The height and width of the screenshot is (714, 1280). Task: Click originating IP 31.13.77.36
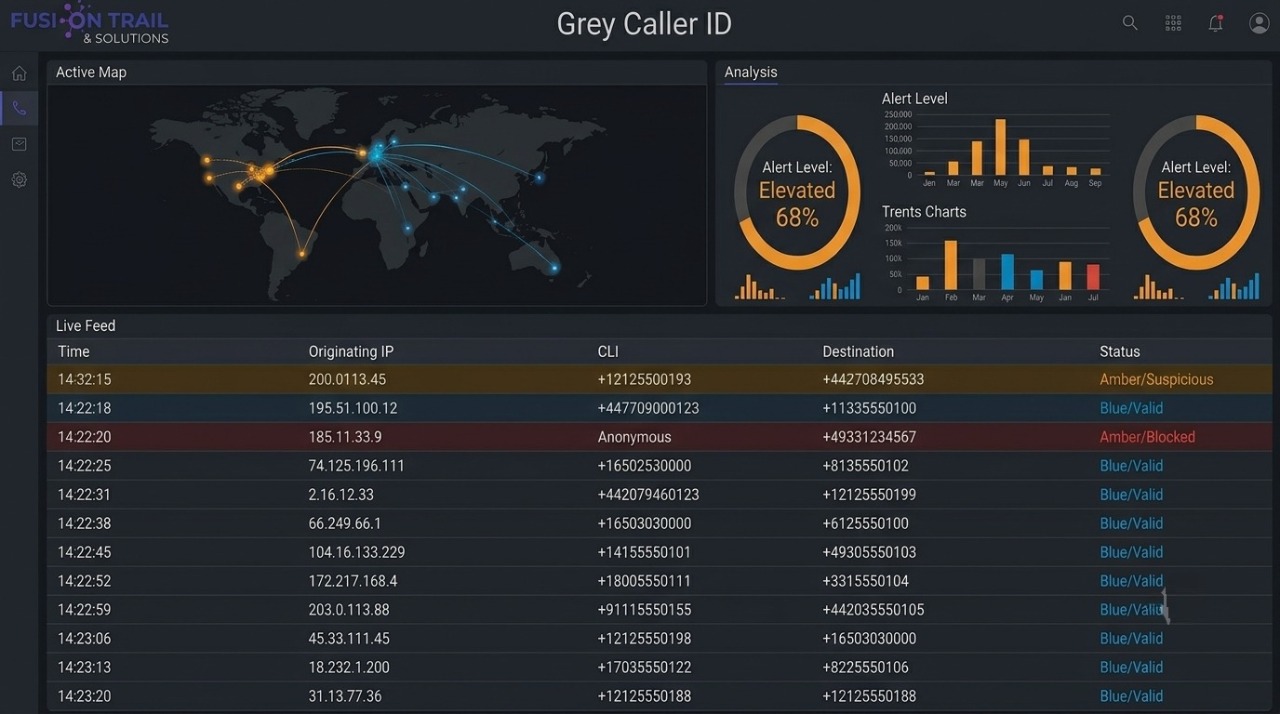tap(345, 697)
